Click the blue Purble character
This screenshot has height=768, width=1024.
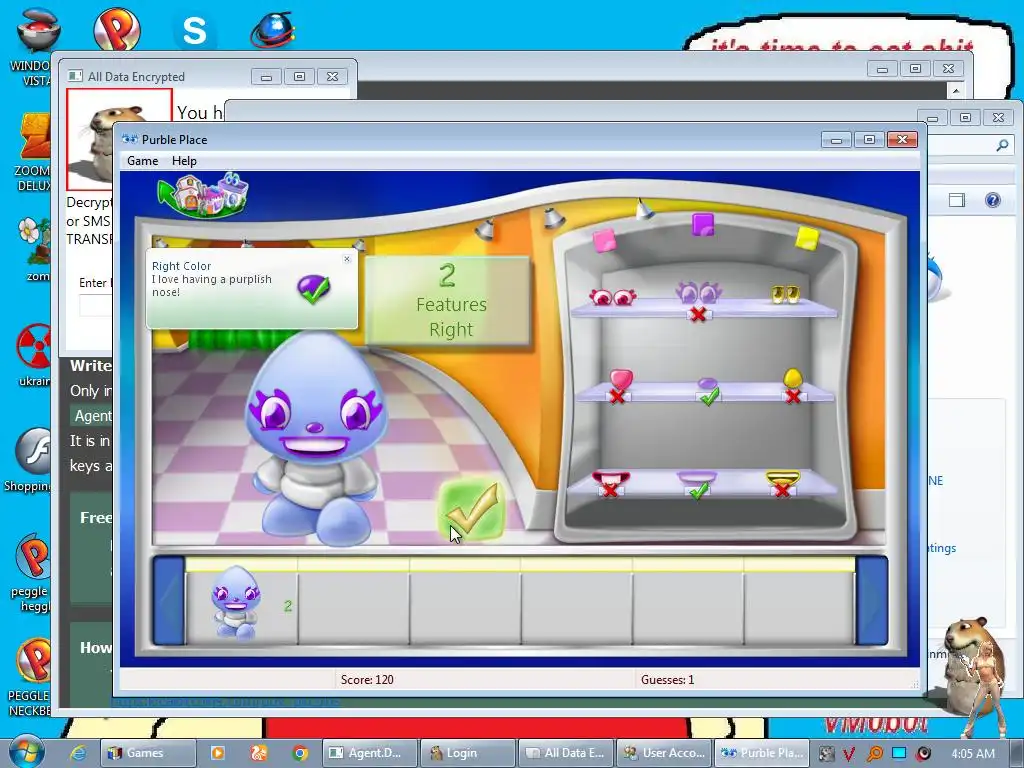point(317,438)
